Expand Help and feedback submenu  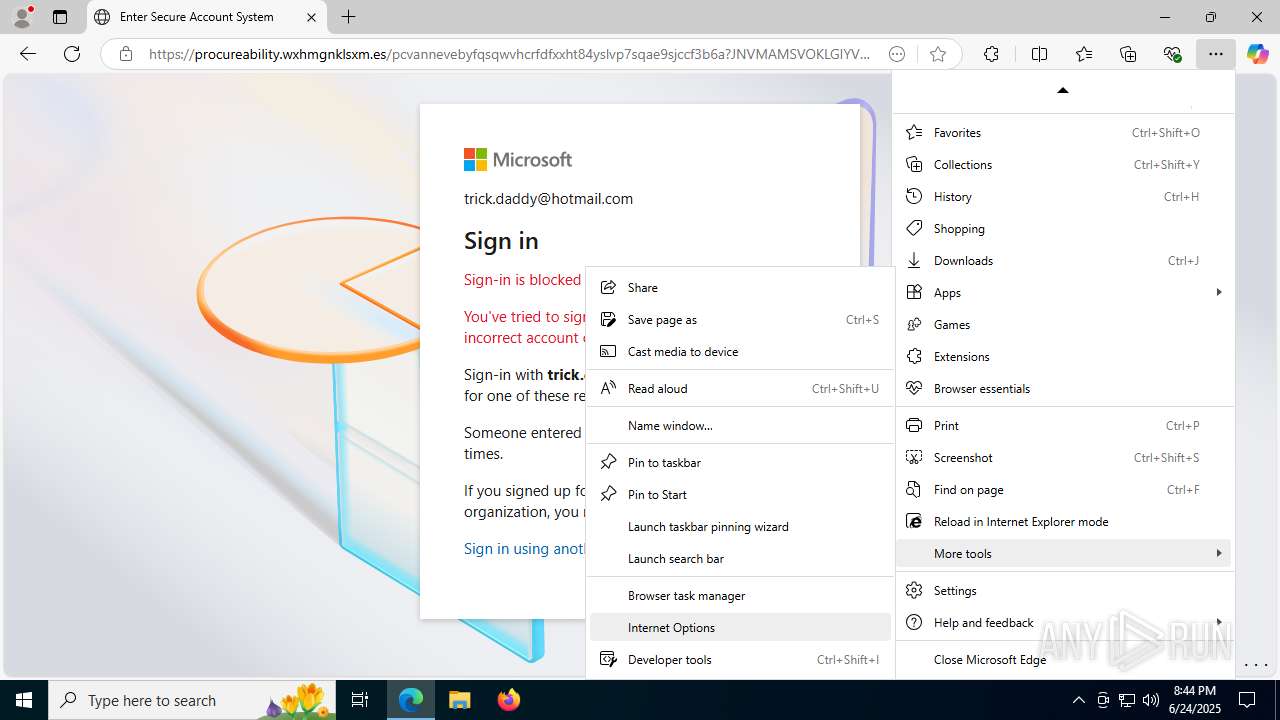(x=1065, y=622)
